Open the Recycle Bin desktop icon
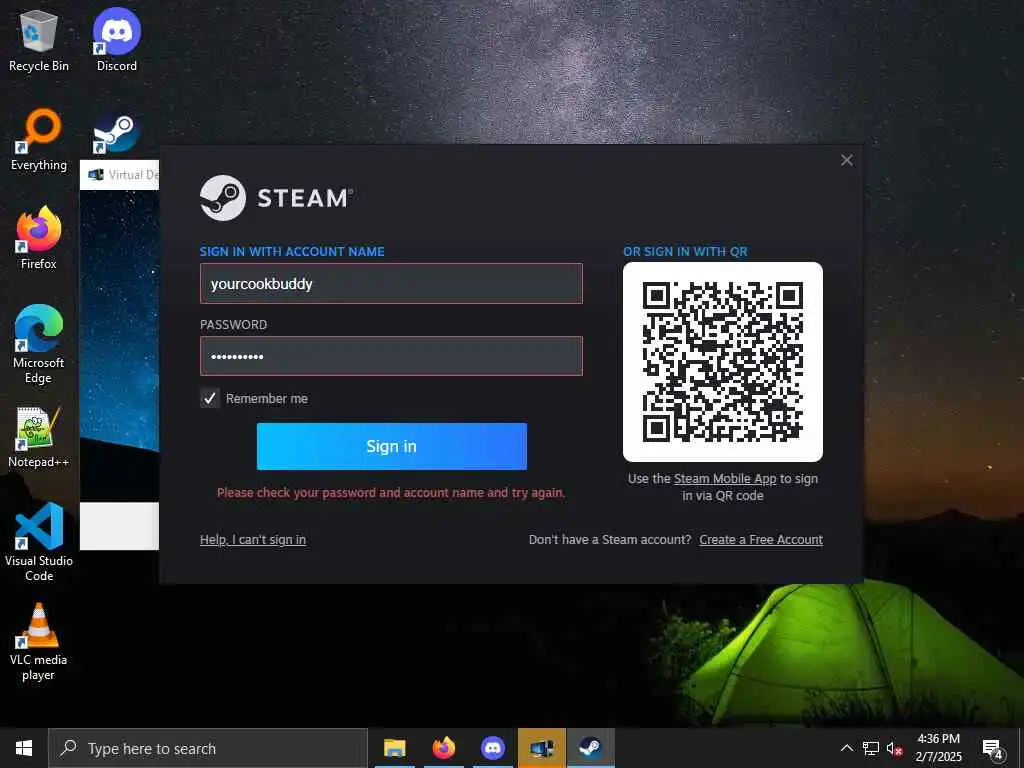Image resolution: width=1024 pixels, height=768 pixels. pyautogui.click(x=39, y=40)
